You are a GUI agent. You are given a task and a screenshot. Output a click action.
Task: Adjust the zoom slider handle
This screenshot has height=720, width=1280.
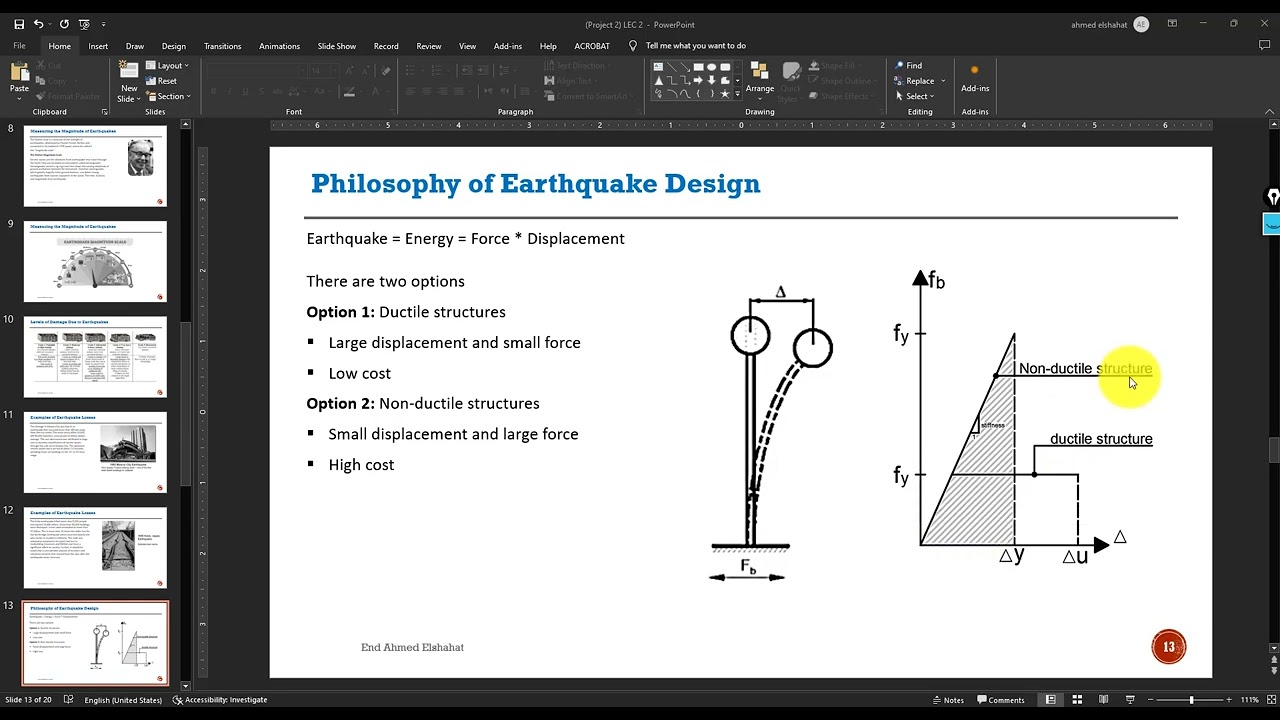[x=1191, y=700]
